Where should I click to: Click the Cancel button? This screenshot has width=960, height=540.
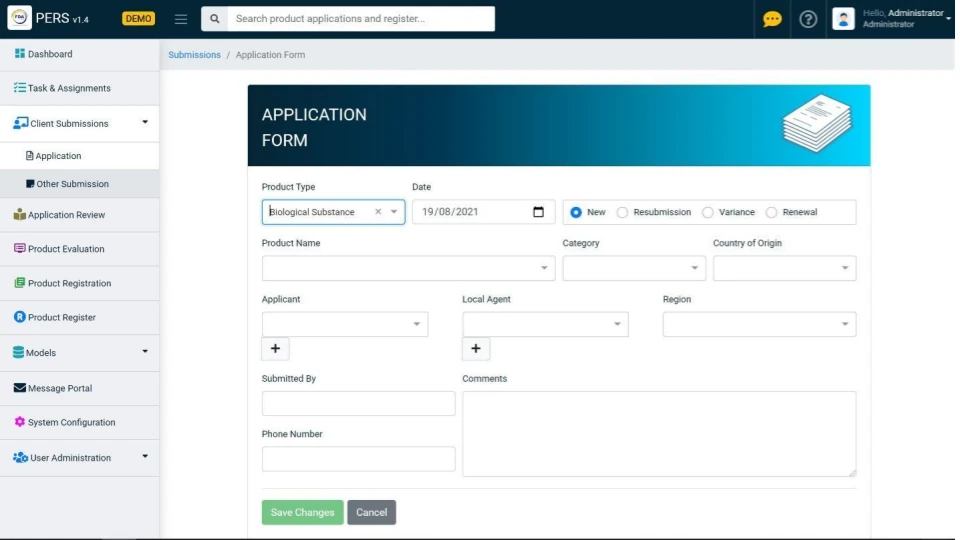pos(372,512)
